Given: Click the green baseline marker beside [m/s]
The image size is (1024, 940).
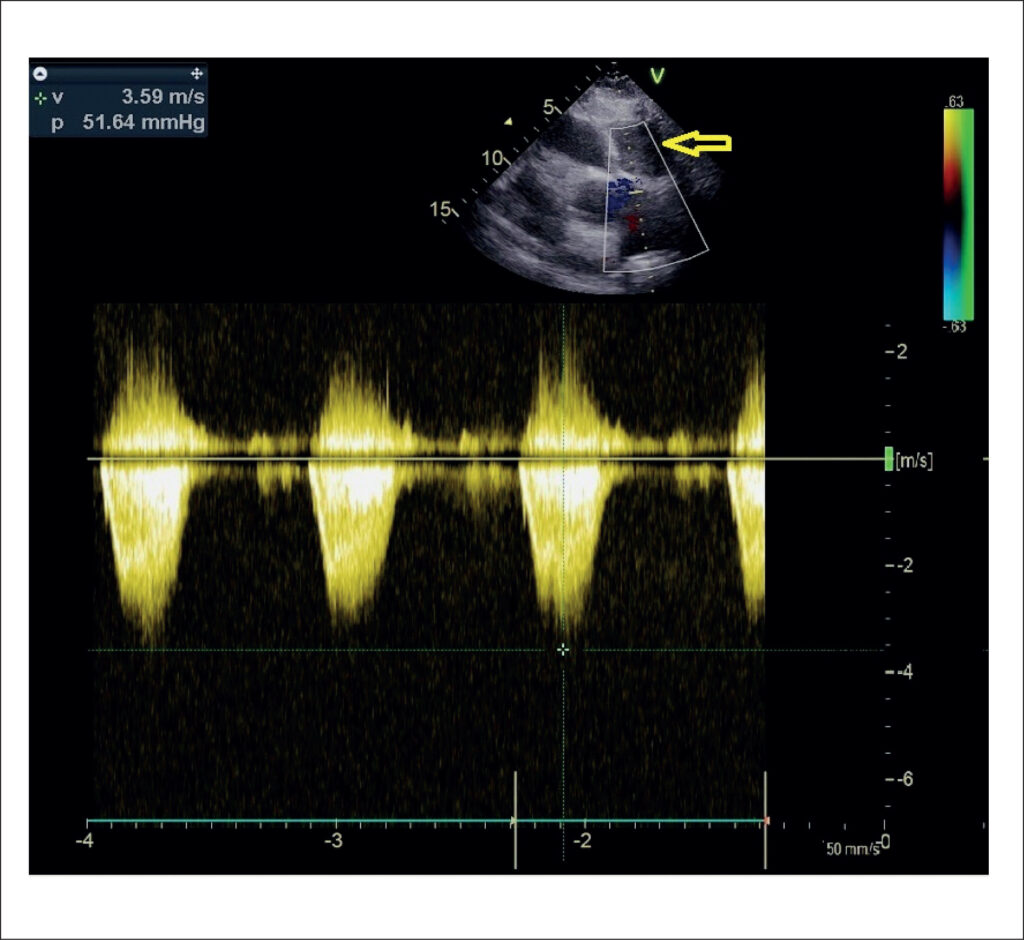Looking at the screenshot, I should 888,459.
